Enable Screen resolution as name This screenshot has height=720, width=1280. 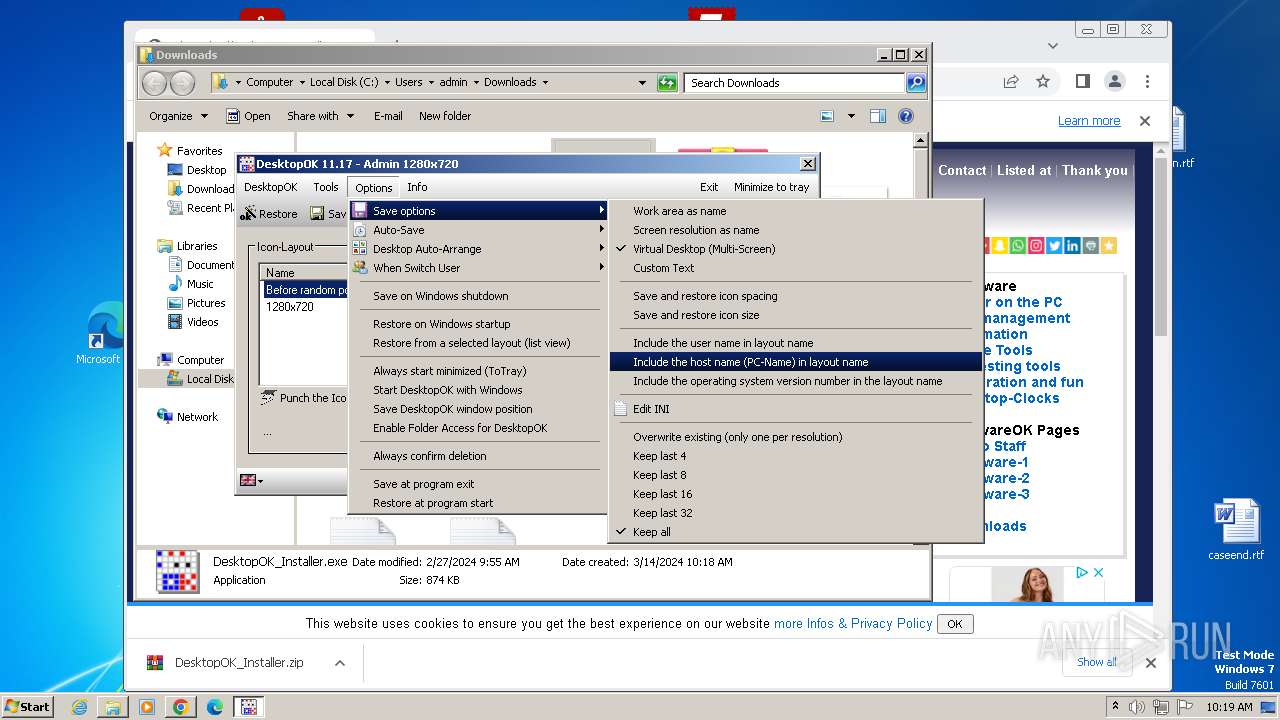tap(795, 230)
